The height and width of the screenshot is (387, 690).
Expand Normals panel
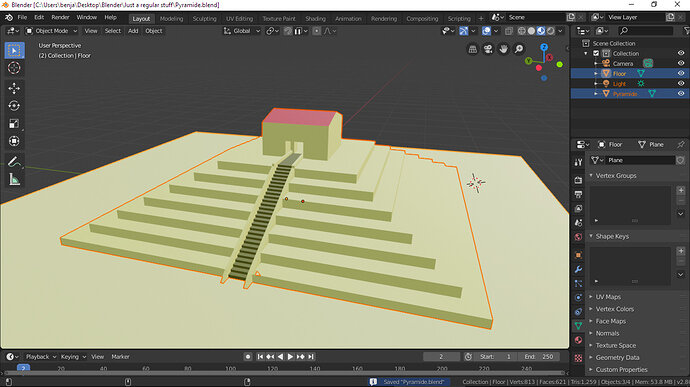pos(607,333)
